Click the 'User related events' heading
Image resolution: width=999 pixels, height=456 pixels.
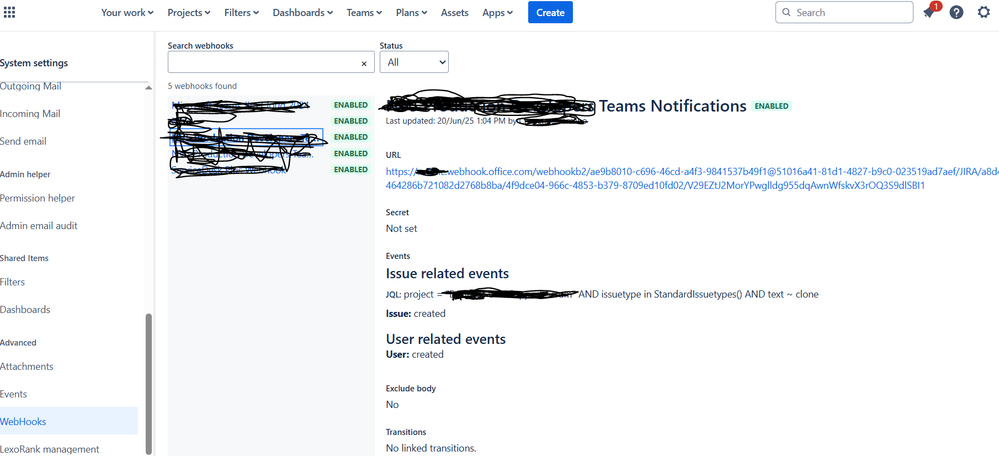445,338
